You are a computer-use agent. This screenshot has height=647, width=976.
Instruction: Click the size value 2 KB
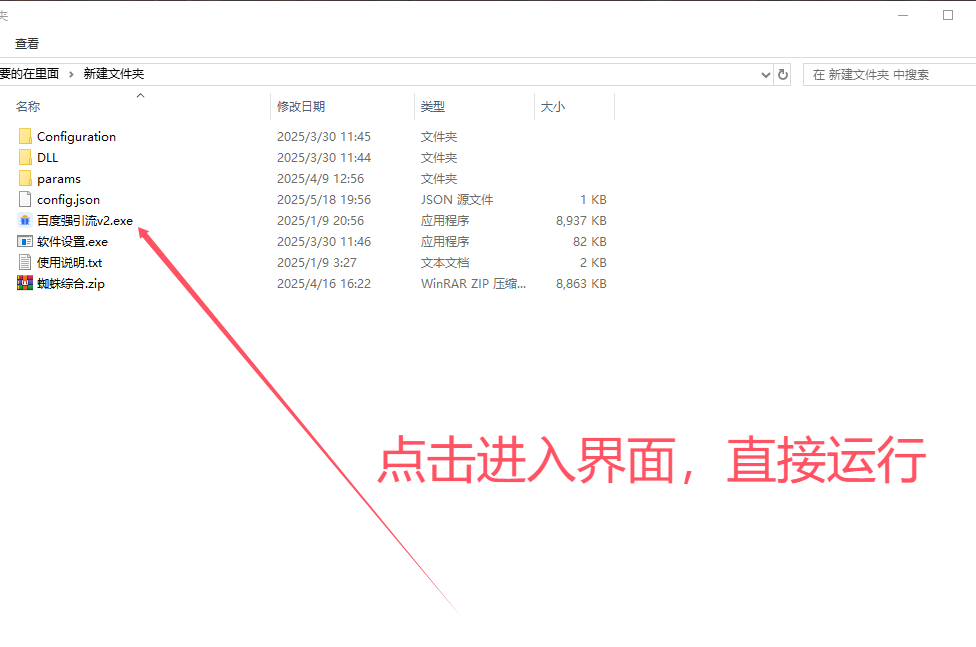coord(593,263)
